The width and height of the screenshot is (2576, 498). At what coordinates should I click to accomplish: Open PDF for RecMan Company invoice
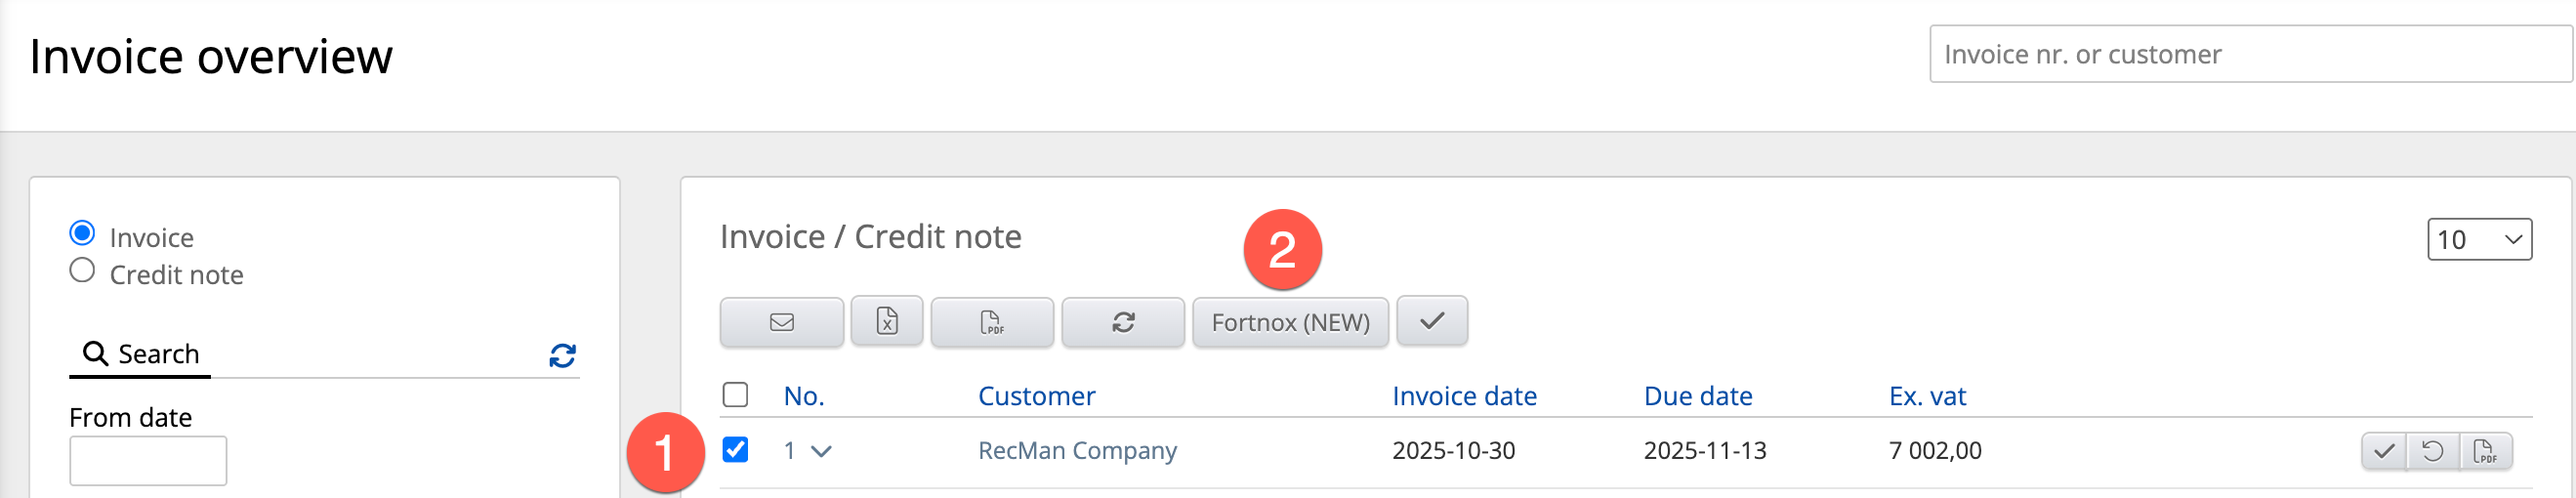coord(2484,451)
